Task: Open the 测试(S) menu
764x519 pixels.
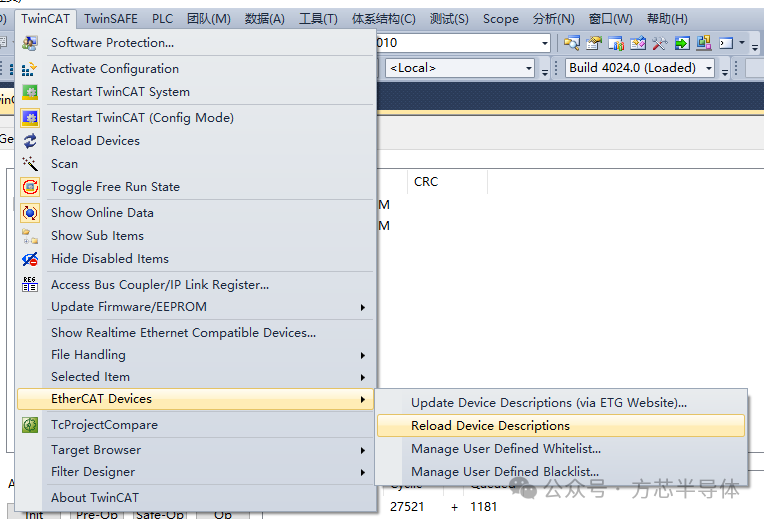Action: pos(449,19)
